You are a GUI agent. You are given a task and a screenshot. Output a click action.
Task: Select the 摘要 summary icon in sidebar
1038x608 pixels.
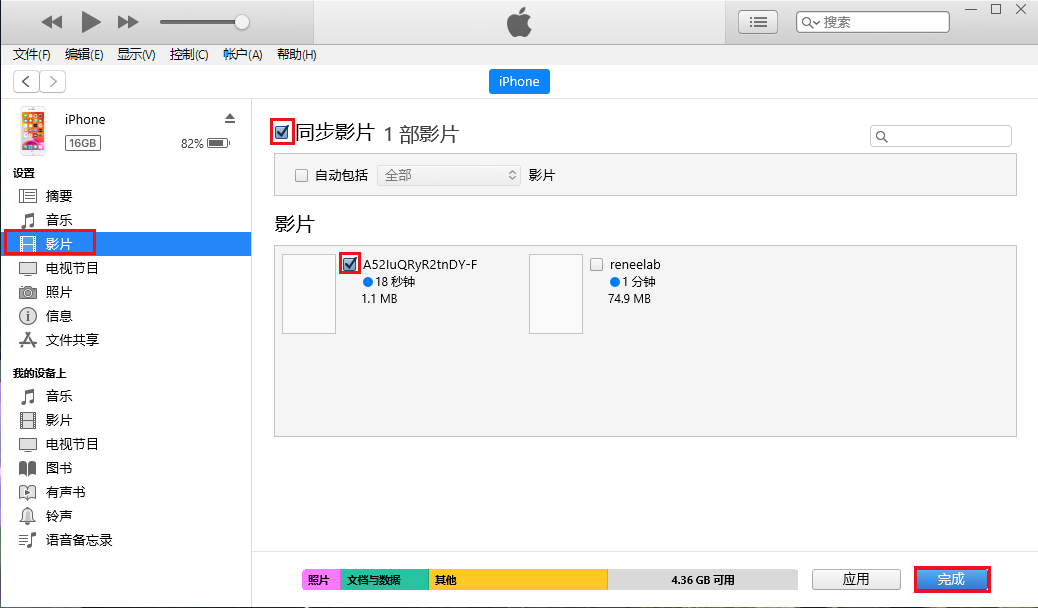click(x=28, y=196)
